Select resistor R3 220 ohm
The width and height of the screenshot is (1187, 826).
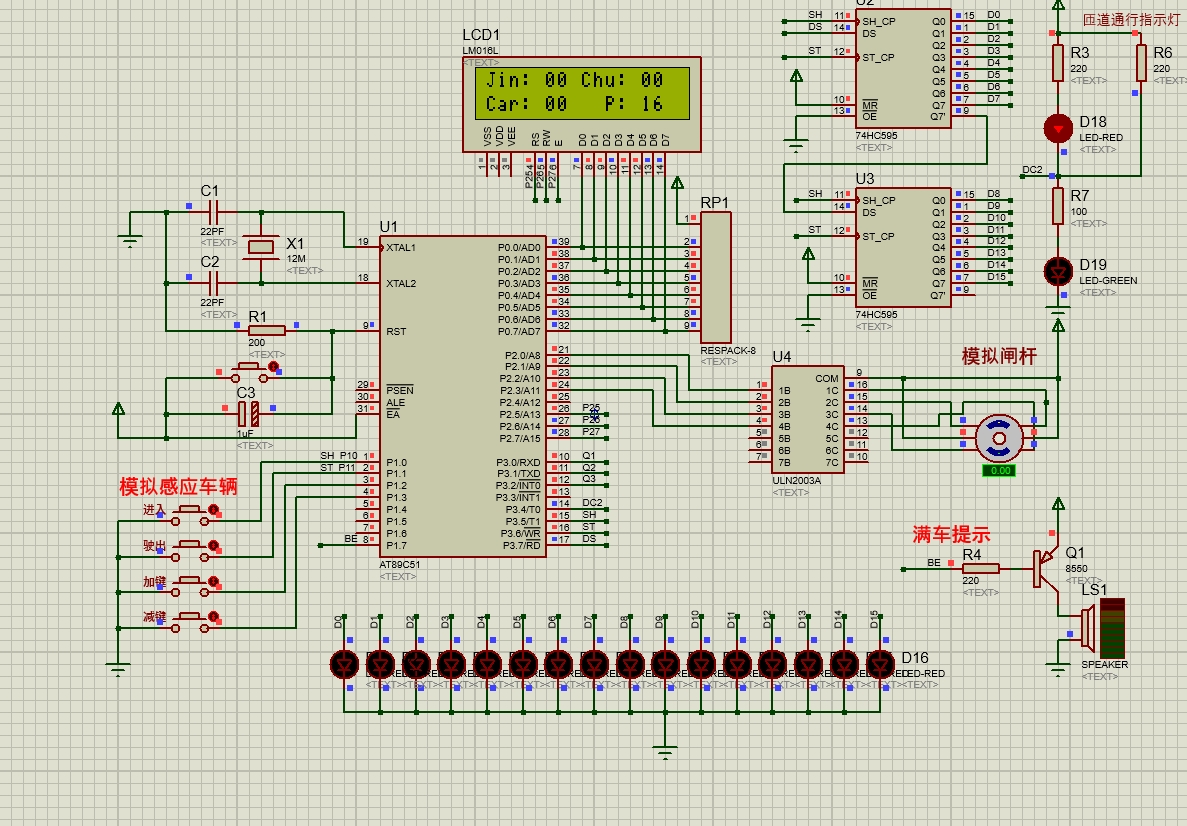[1058, 63]
